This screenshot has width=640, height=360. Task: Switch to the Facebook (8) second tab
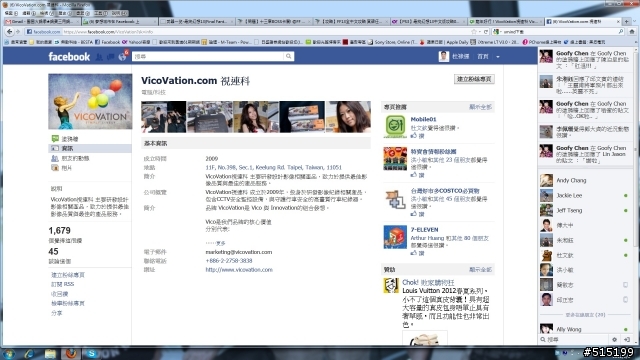119,21
